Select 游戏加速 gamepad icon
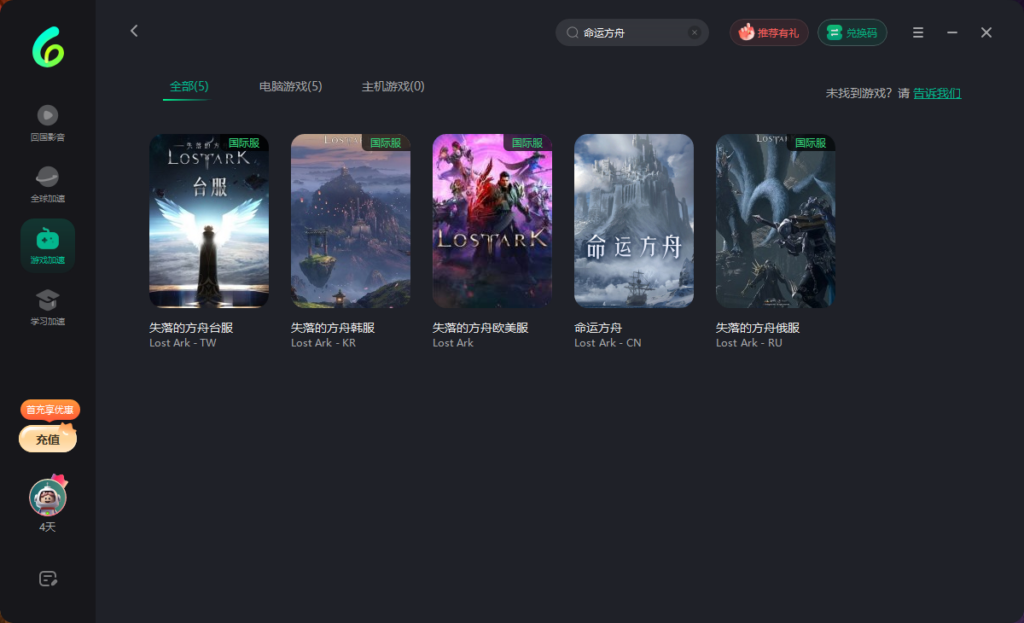1024x623 pixels. [47, 240]
